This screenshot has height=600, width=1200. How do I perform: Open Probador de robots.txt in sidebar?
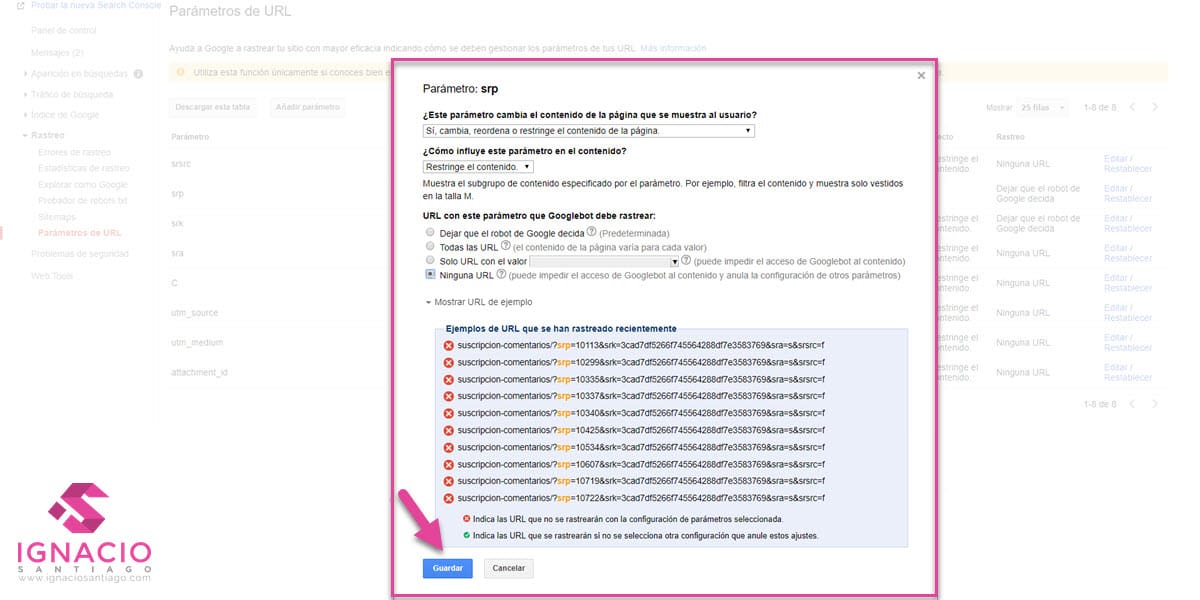point(83,201)
